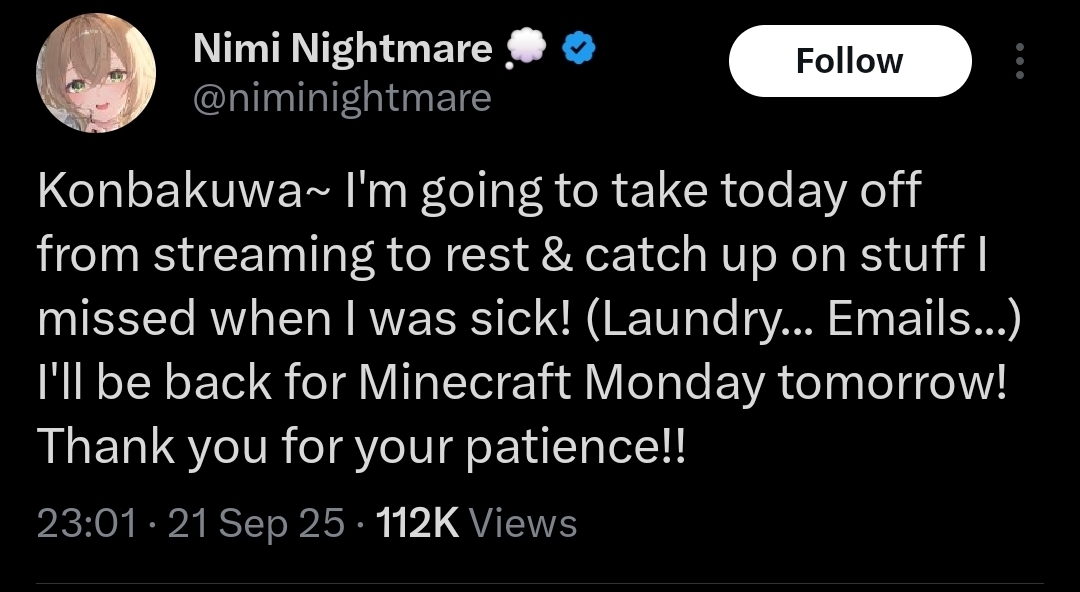Click the @niminightmare handle
This screenshot has width=1080, height=592.
point(341,98)
